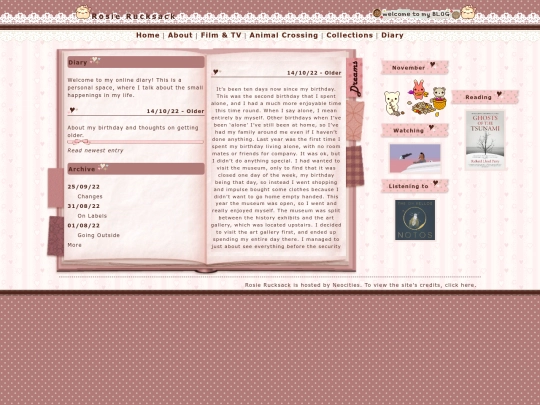Open the Notos album cover
540x405 pixels.
pyautogui.click(x=415, y=220)
